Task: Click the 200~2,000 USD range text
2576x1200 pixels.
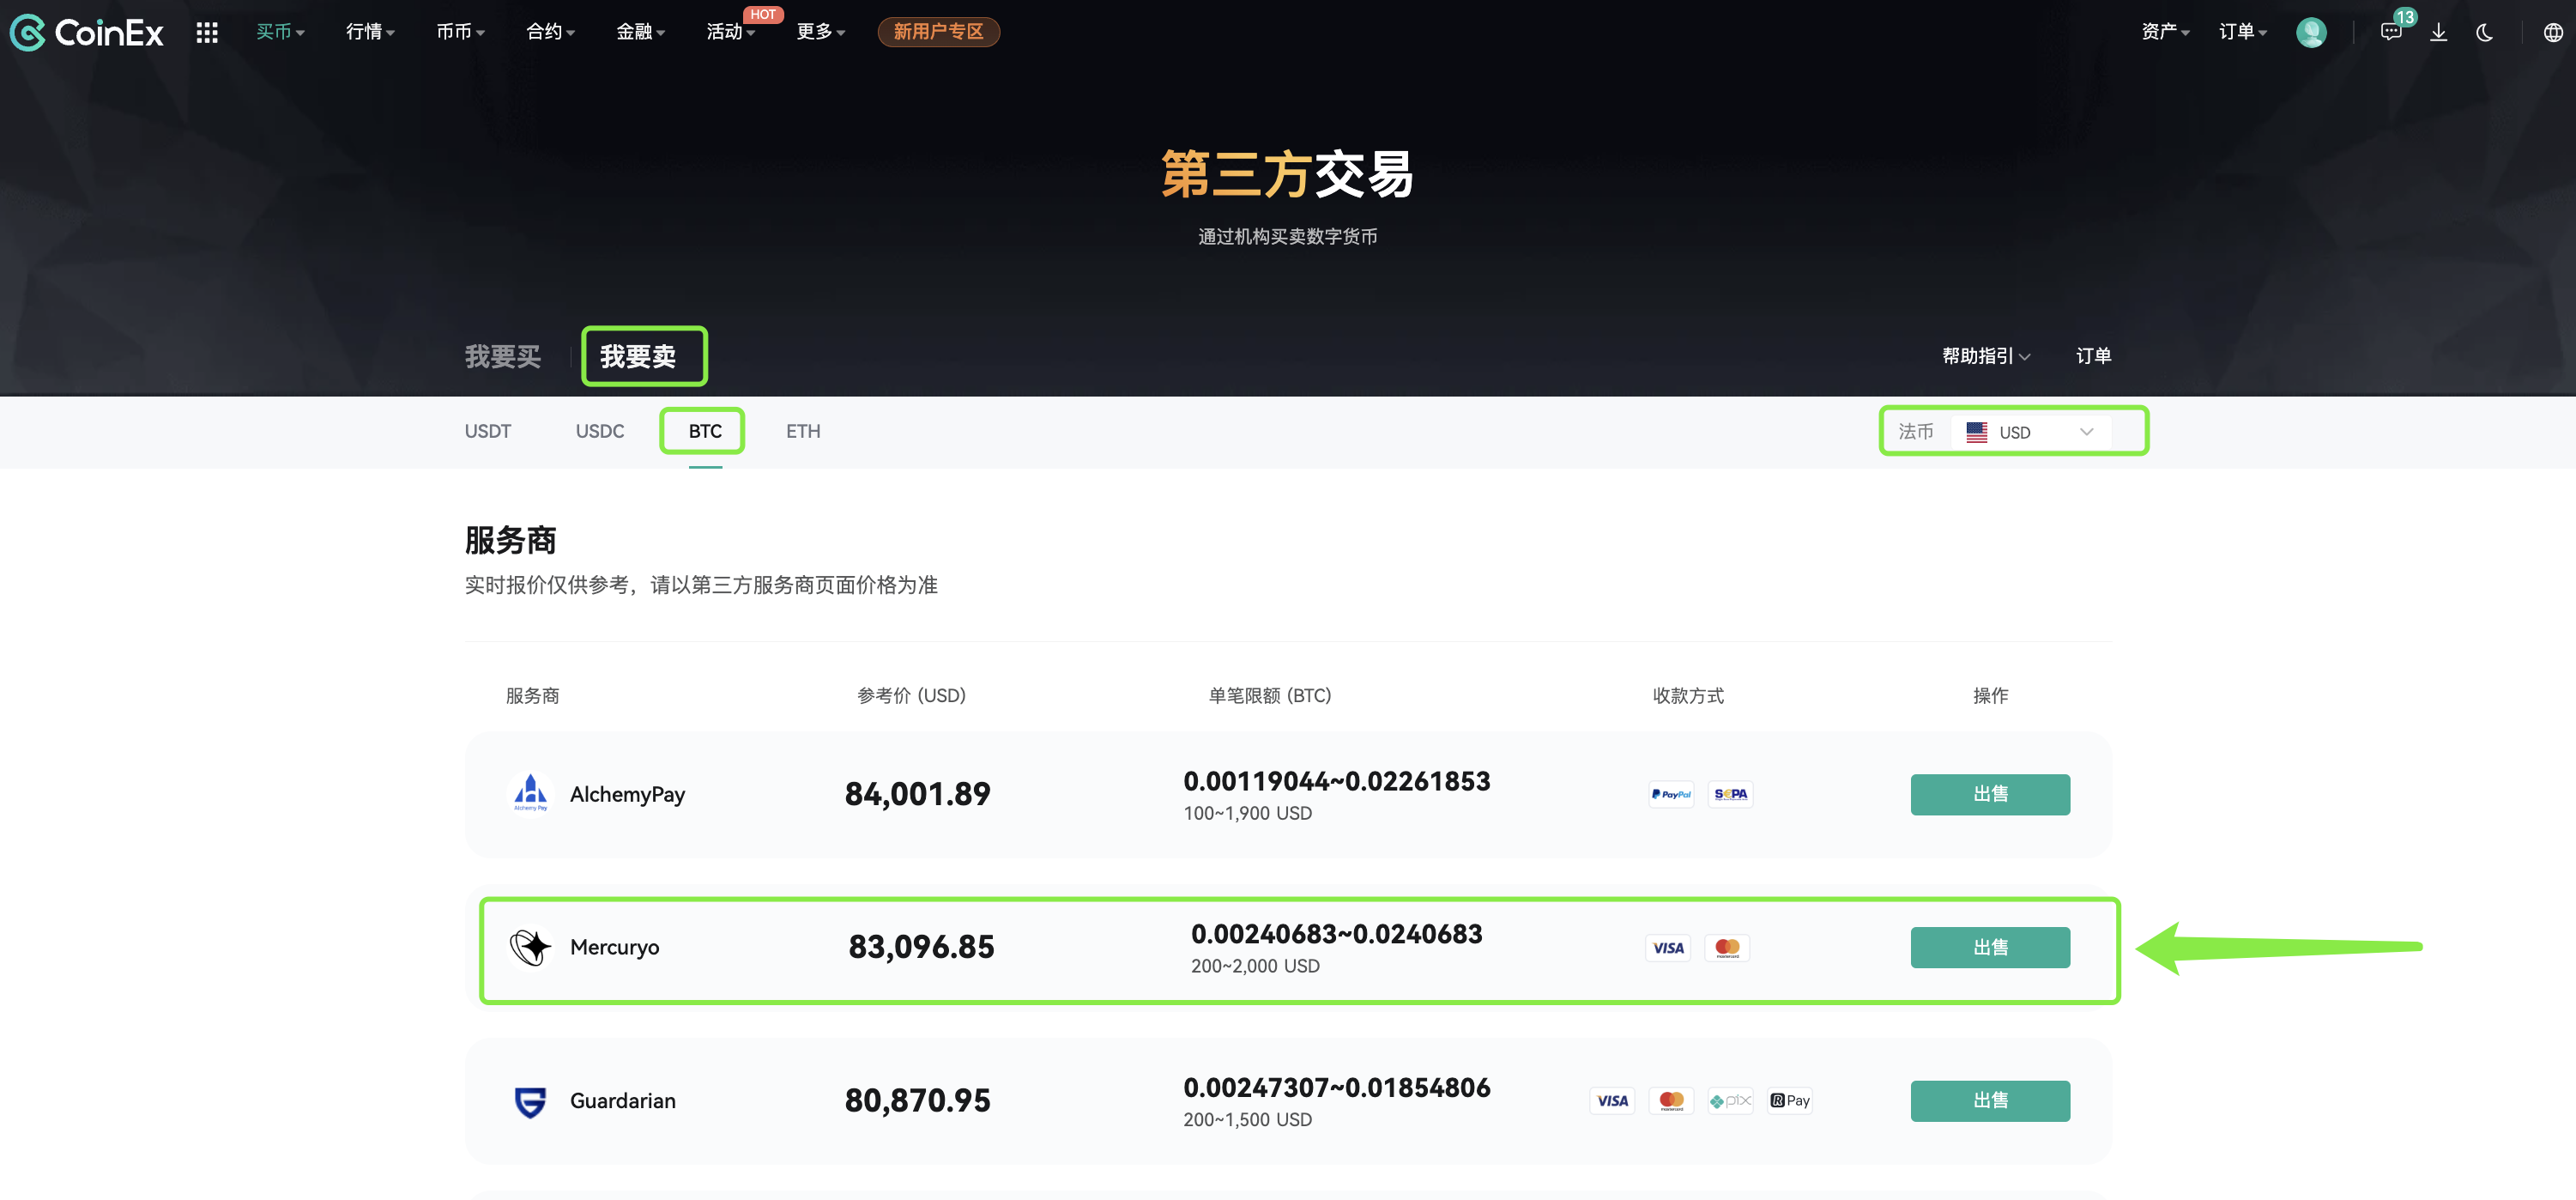Action: (1255, 967)
